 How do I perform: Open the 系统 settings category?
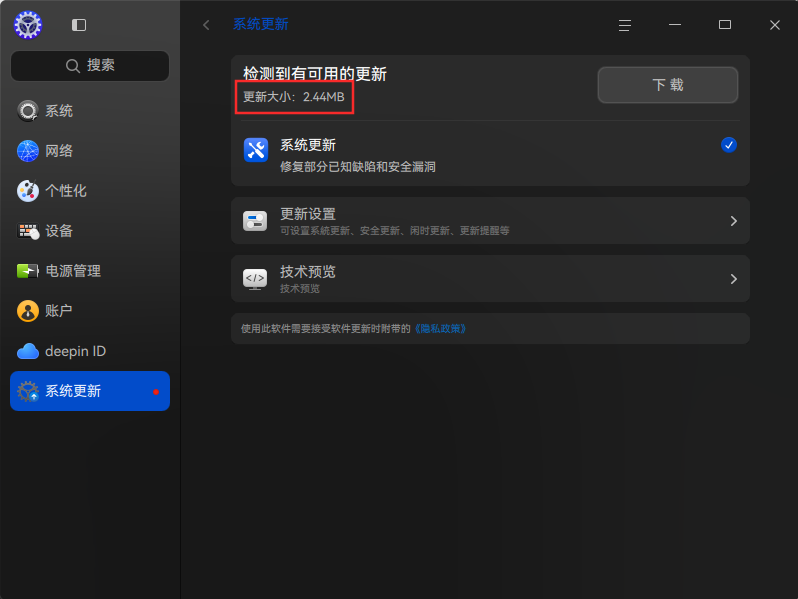(x=90, y=111)
